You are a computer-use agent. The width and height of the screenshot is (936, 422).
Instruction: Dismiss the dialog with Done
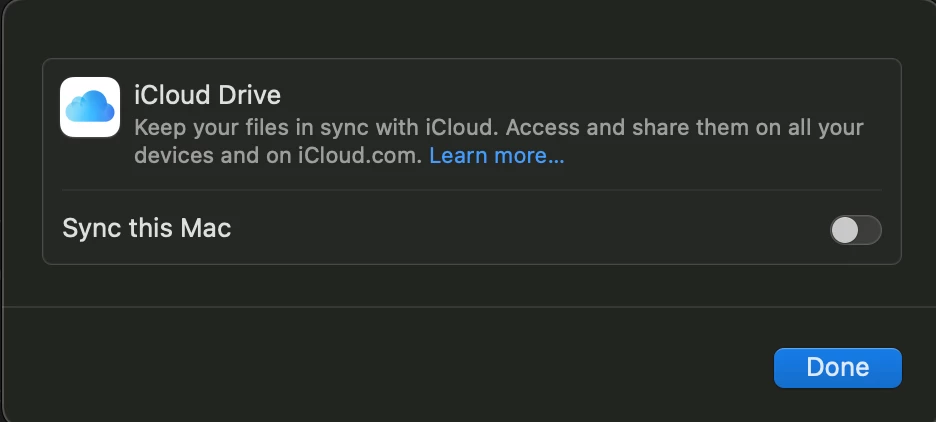[x=837, y=367]
